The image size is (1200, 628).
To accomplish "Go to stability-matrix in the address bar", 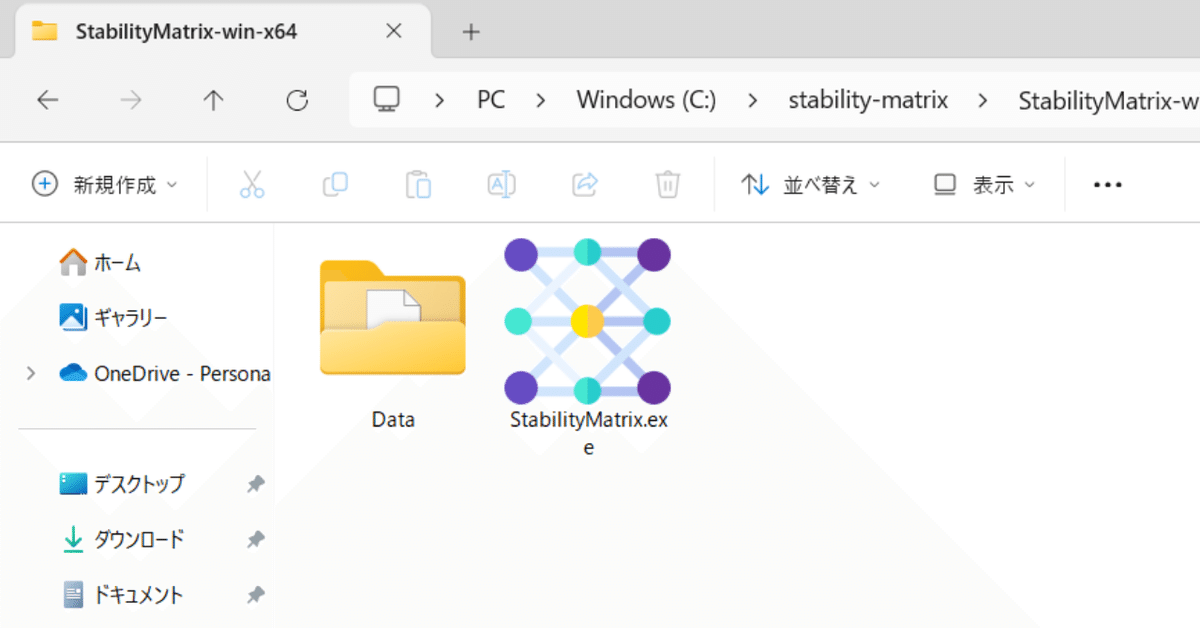I will [867, 100].
